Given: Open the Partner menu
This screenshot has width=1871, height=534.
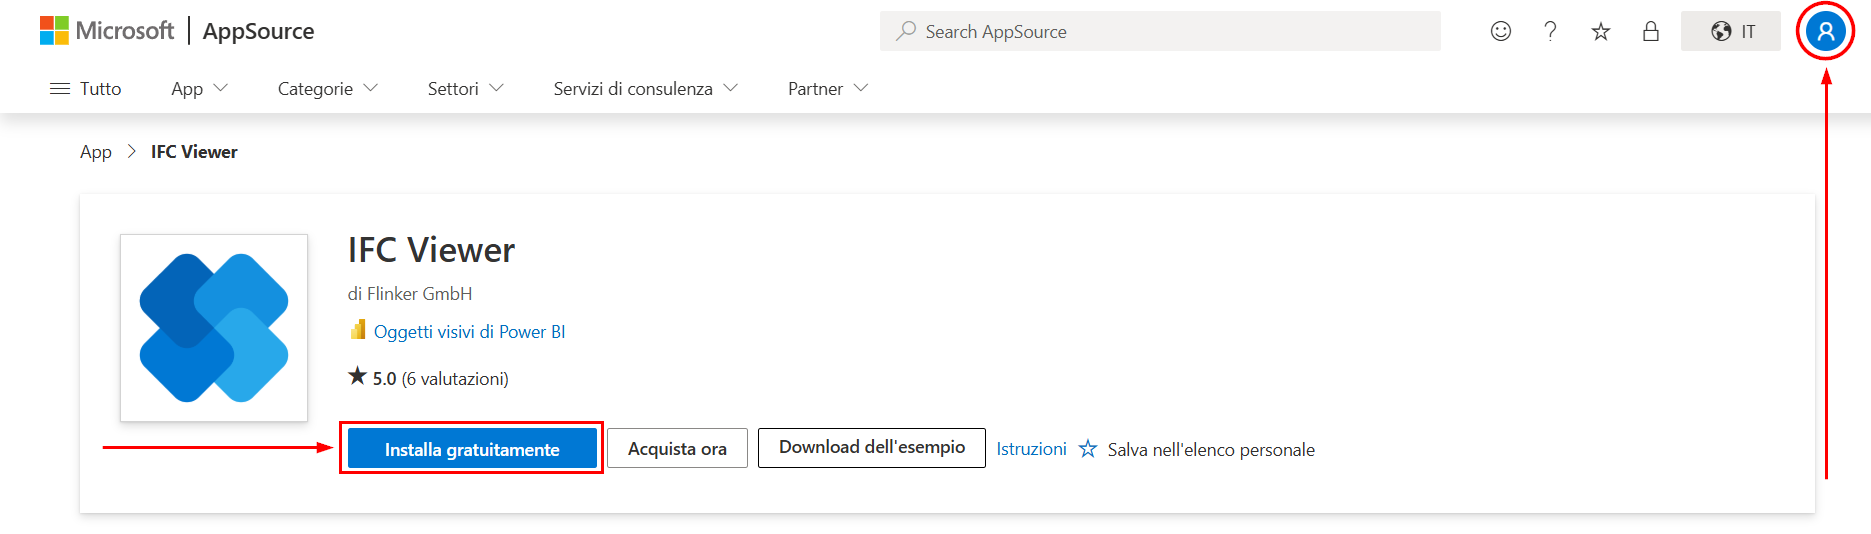Looking at the screenshot, I should pyautogui.click(x=827, y=89).
